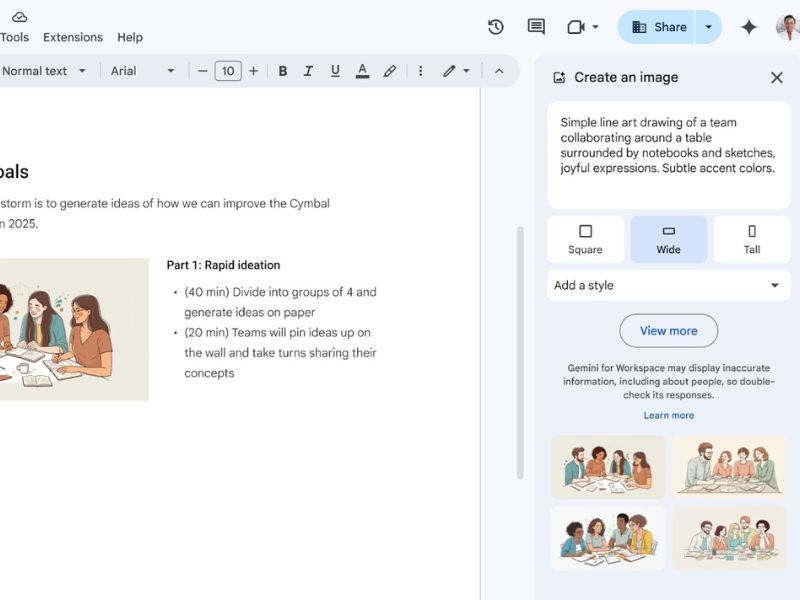This screenshot has width=800, height=600.
Task: Open the text color picker
Action: coord(362,71)
